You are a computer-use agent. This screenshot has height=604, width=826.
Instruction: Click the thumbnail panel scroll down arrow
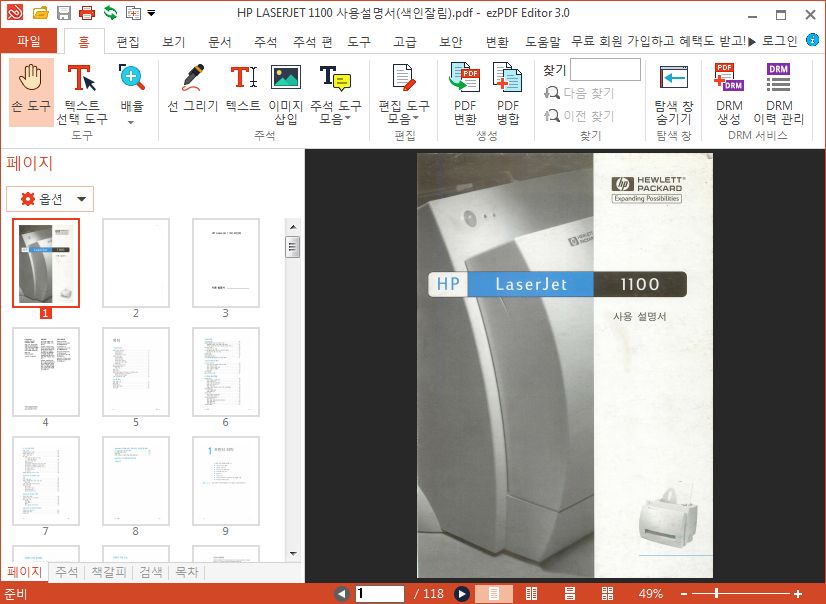coord(293,554)
